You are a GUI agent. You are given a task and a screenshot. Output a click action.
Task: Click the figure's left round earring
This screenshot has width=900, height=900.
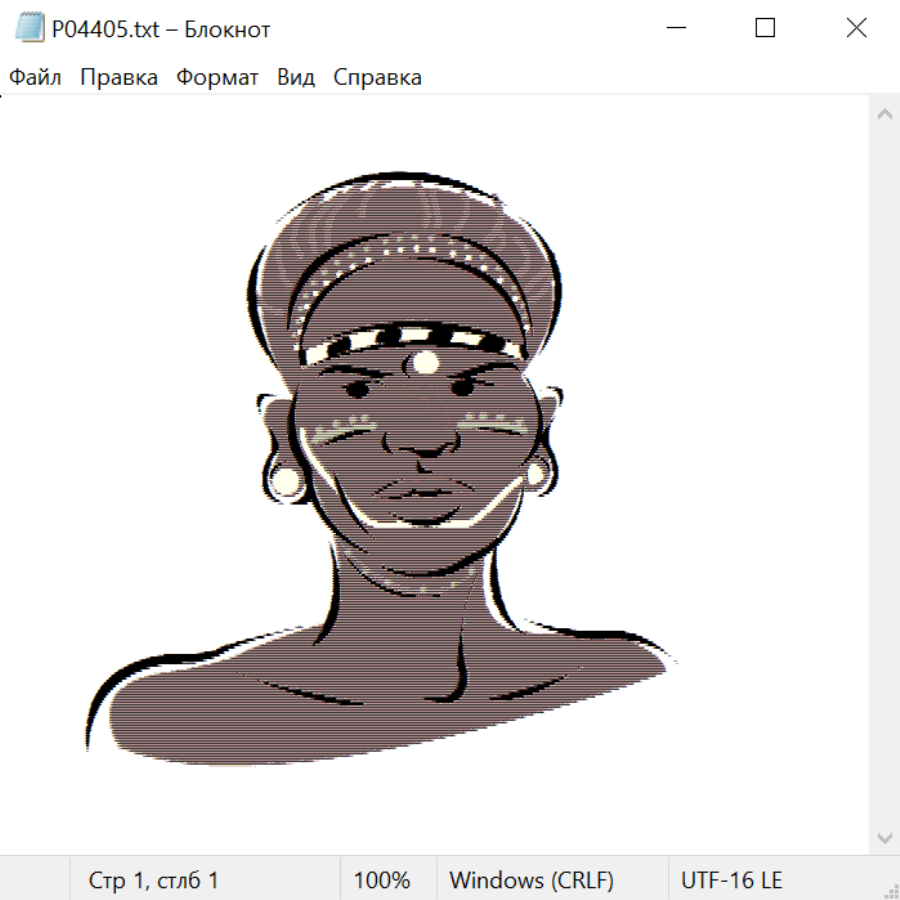[286, 480]
